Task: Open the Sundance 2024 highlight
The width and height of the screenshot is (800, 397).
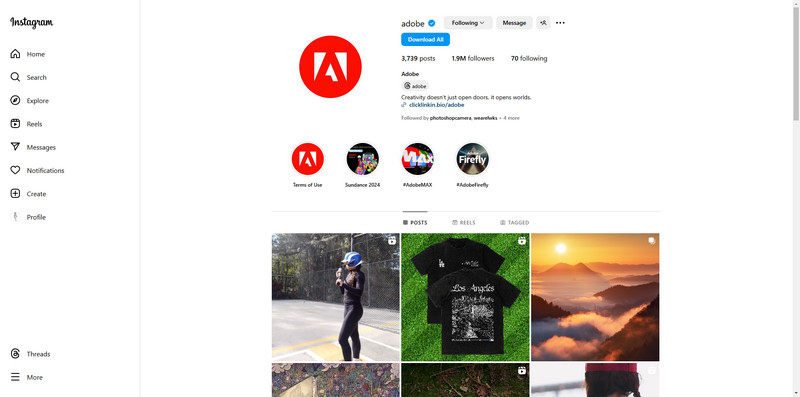Action: coord(362,159)
